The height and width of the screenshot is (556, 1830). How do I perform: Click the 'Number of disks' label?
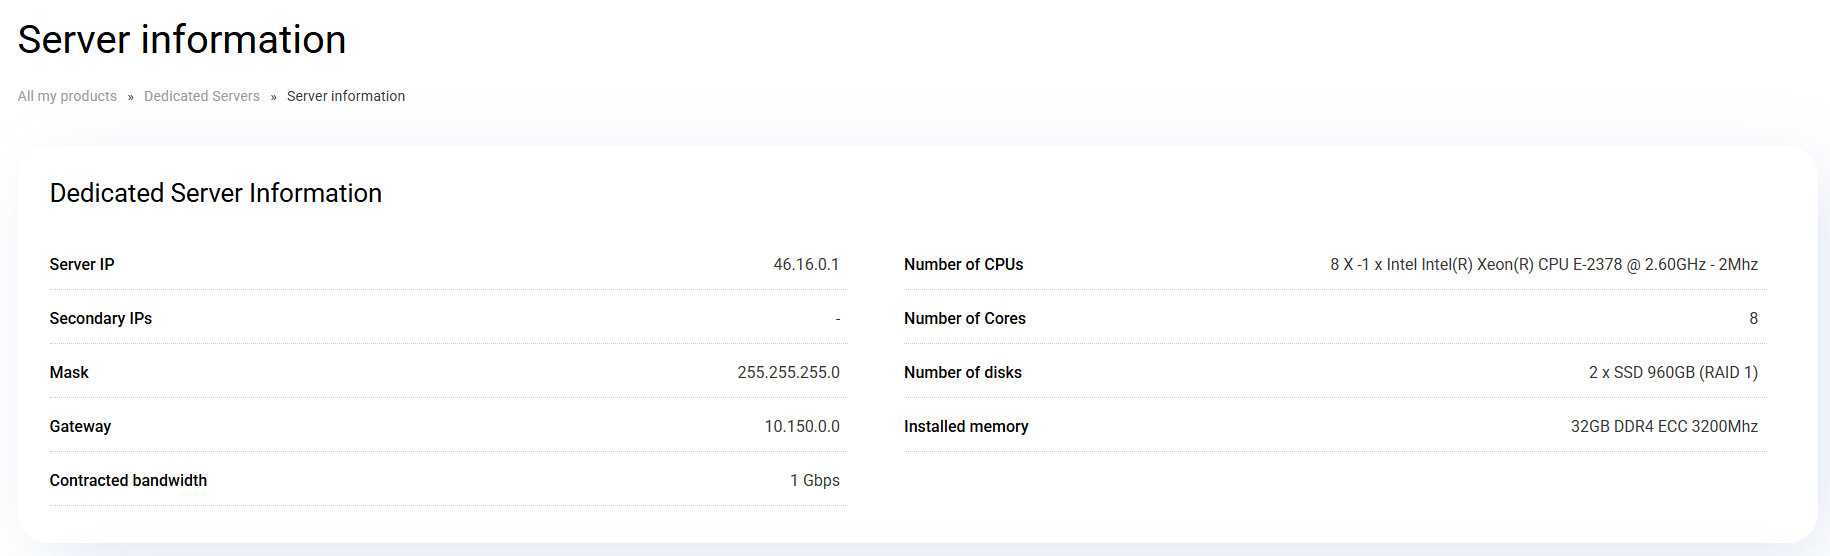pos(962,372)
